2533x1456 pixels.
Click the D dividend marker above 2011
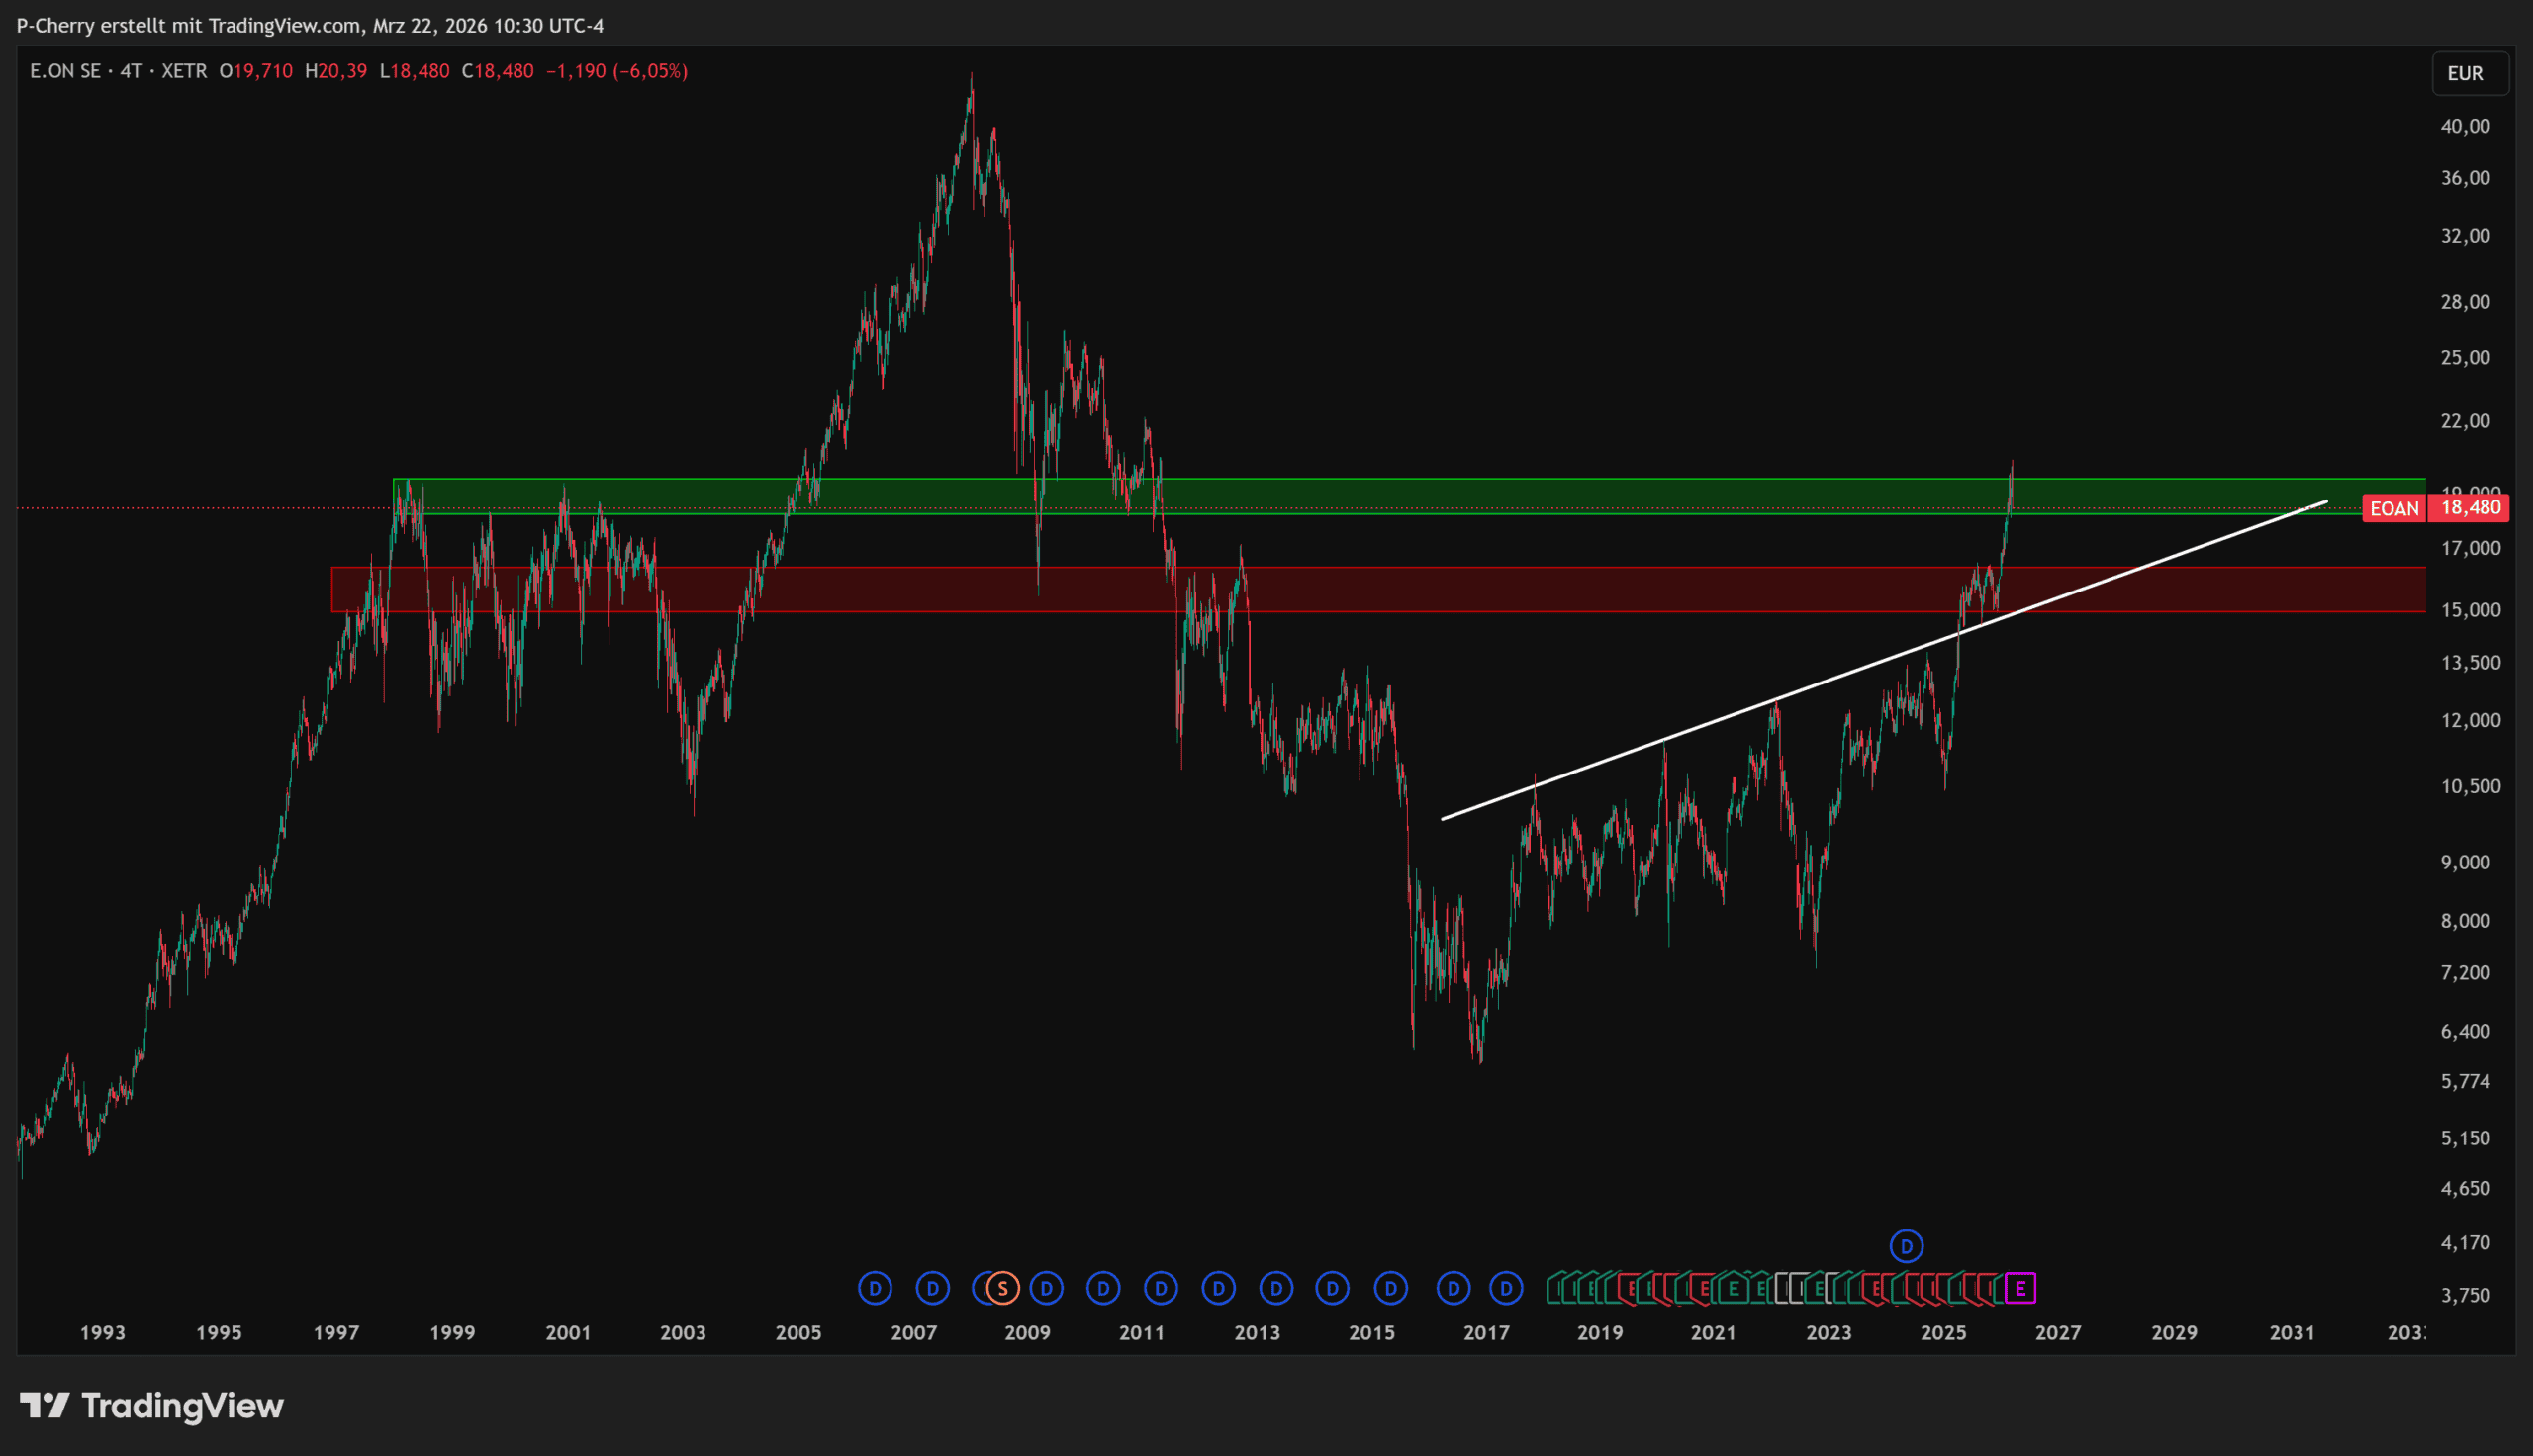point(1161,1288)
